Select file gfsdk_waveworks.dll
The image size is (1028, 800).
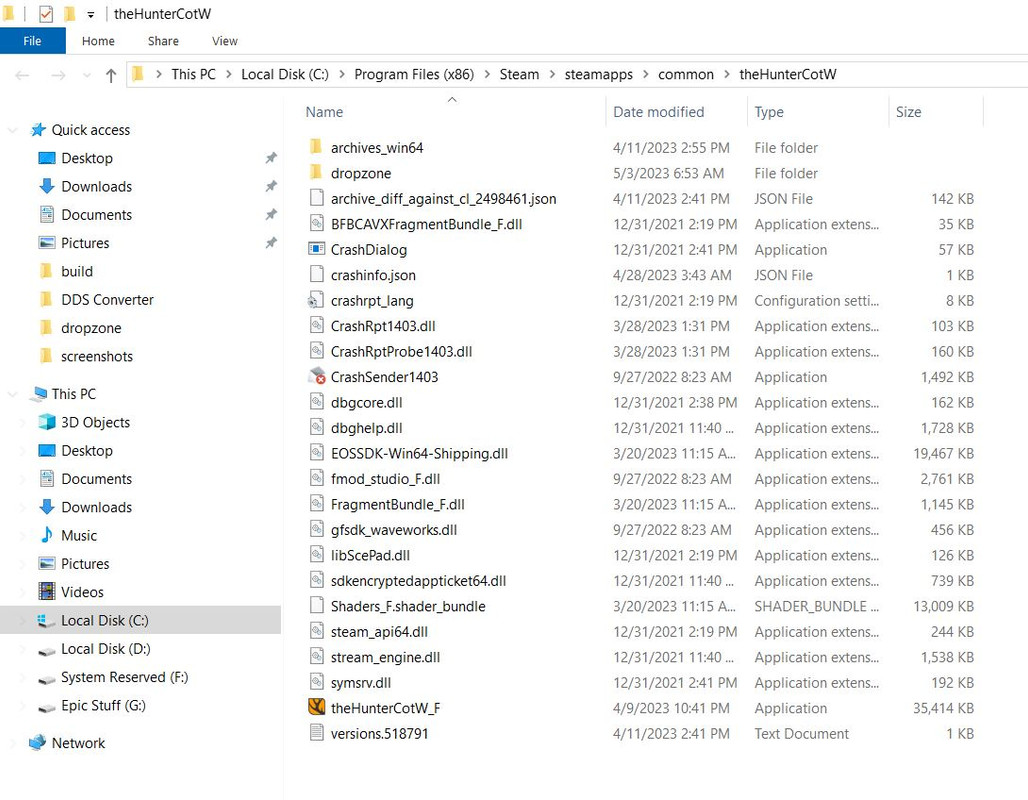(393, 530)
